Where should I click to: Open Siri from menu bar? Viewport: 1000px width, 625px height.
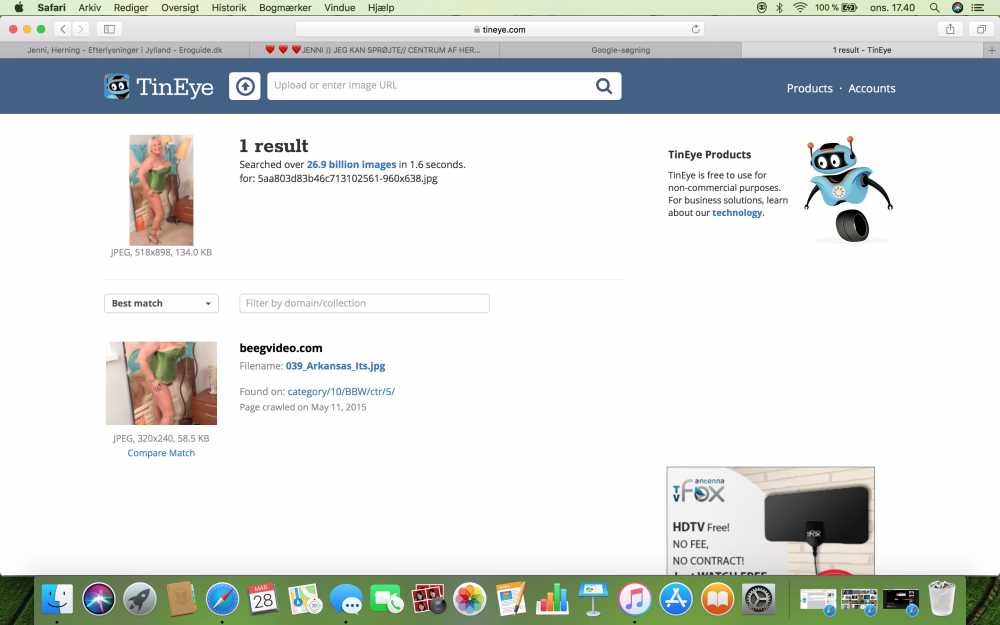click(x=957, y=8)
